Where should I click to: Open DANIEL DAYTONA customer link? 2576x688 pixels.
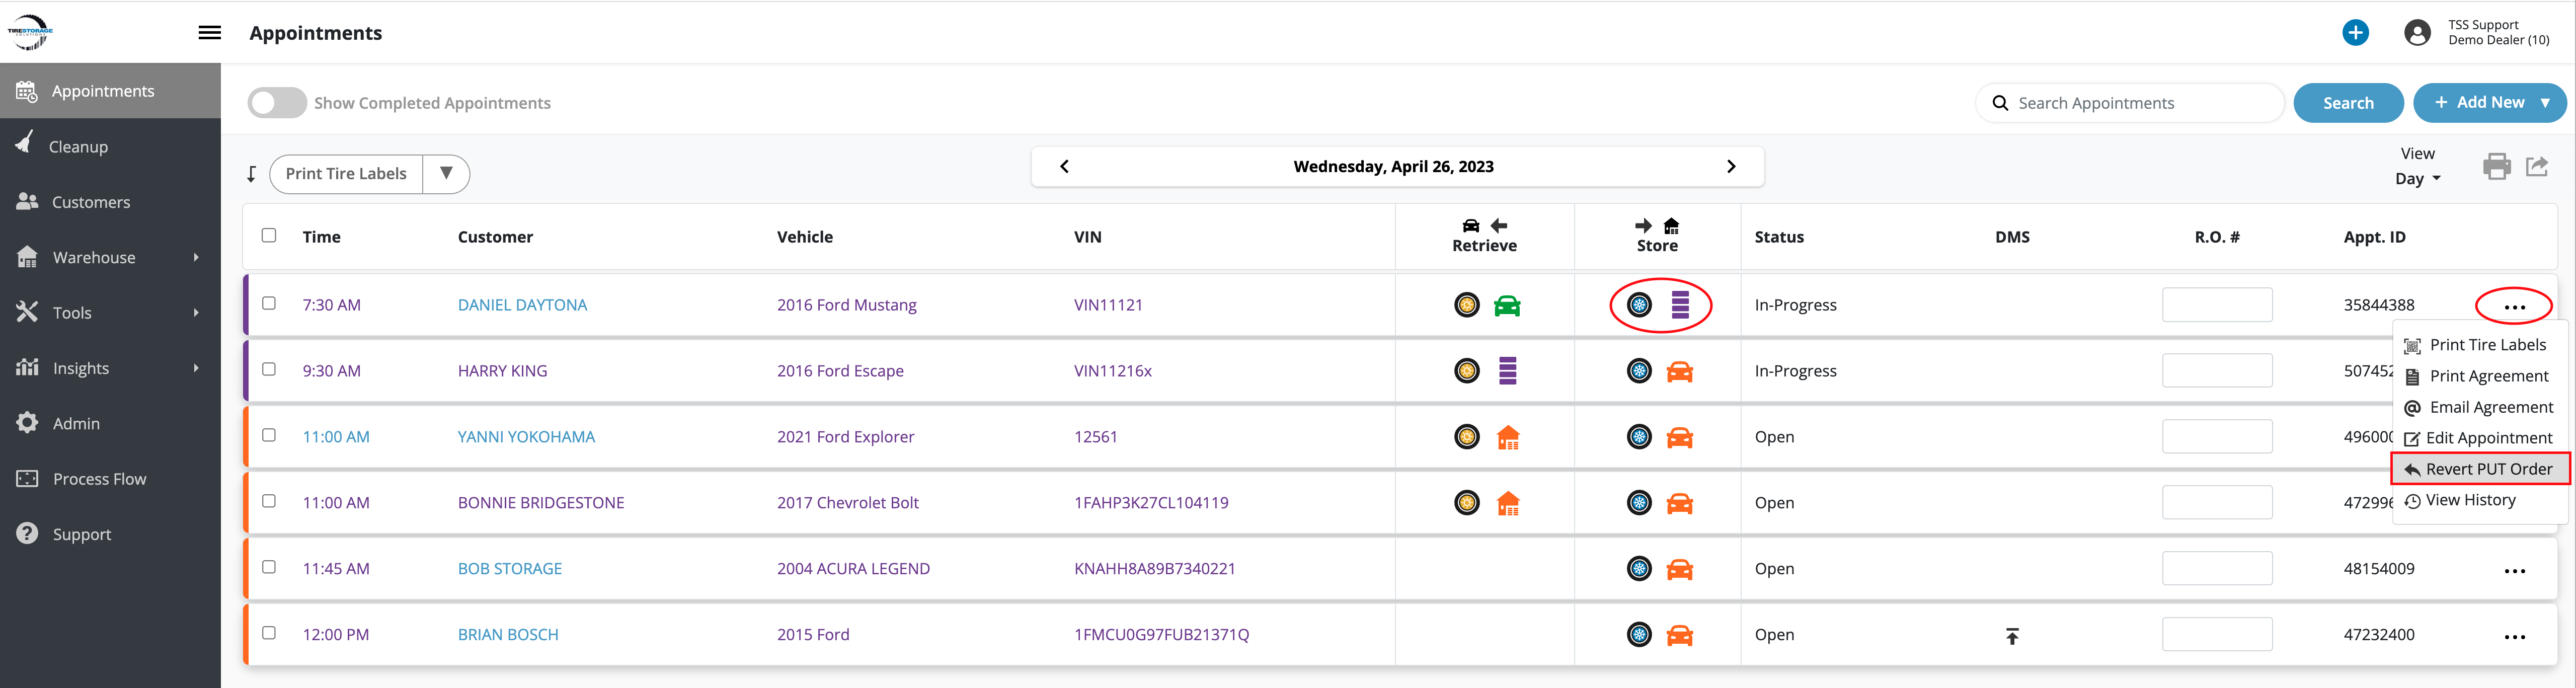click(522, 305)
